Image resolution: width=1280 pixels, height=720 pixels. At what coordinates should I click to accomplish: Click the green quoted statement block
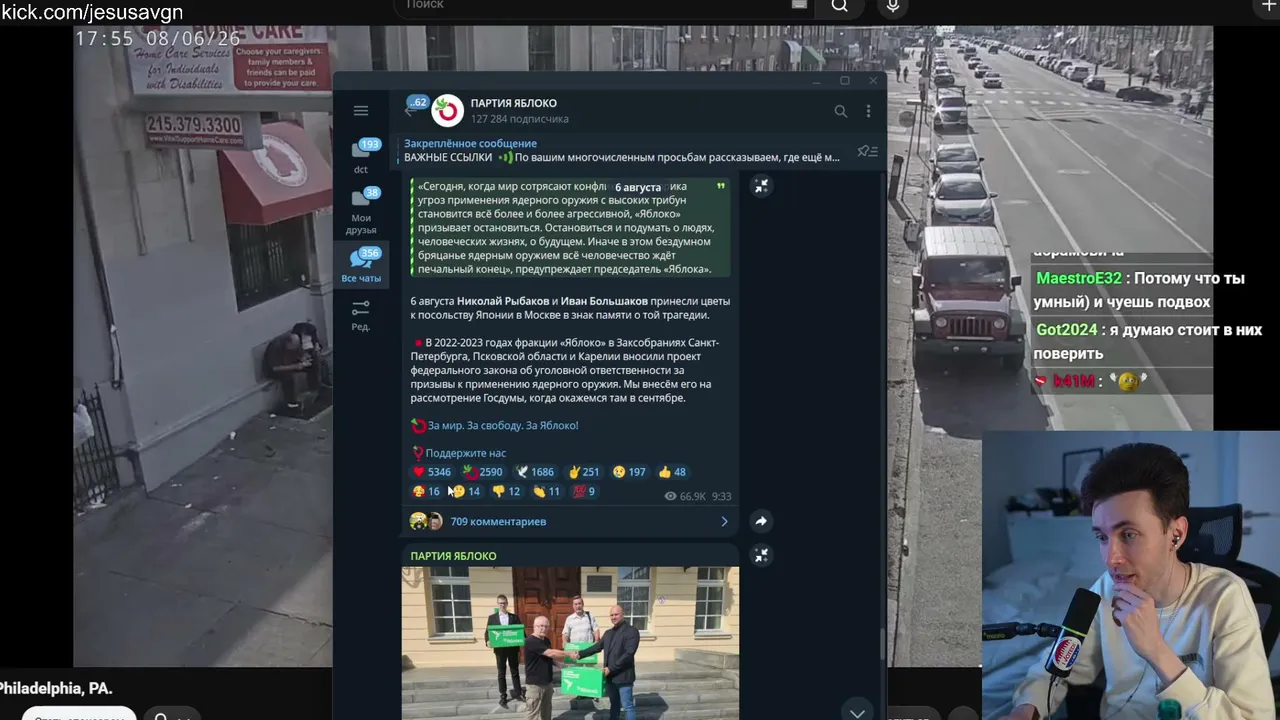pyautogui.click(x=570, y=228)
